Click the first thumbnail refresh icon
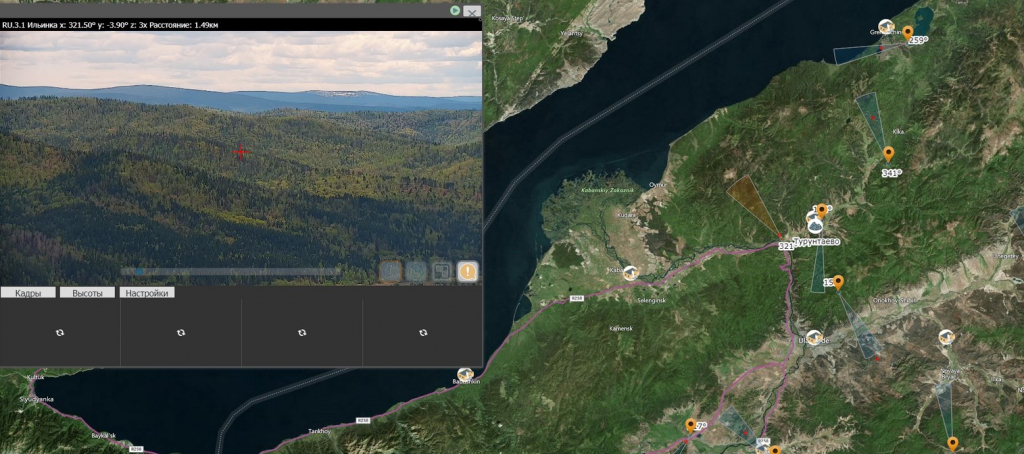The image size is (1024, 454). tap(60, 332)
